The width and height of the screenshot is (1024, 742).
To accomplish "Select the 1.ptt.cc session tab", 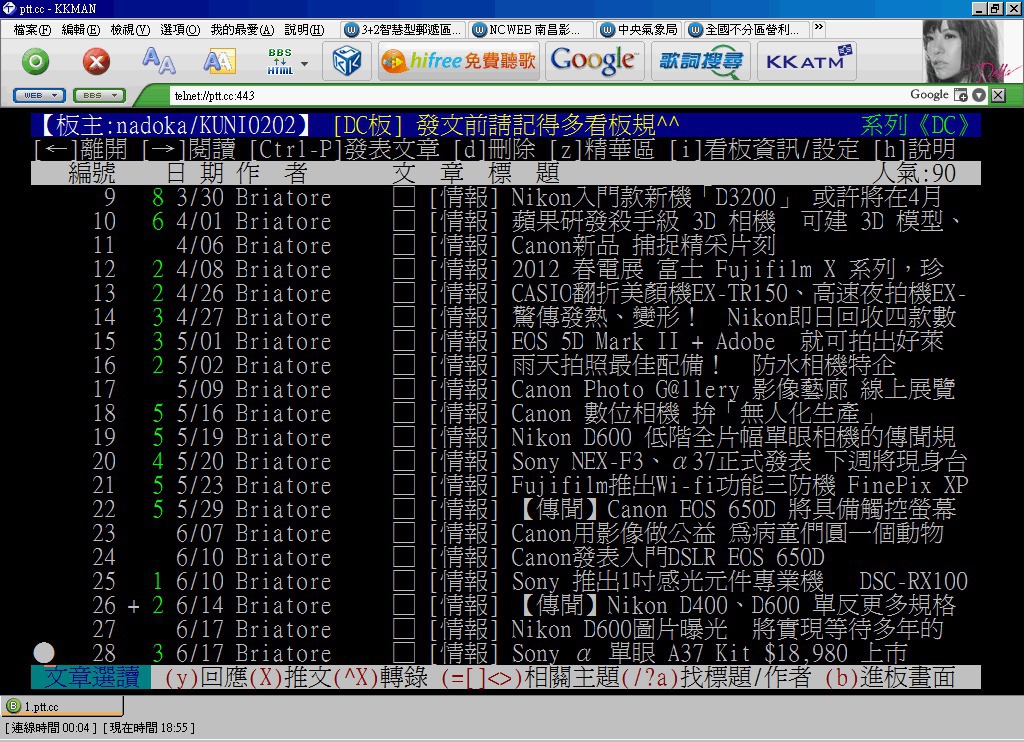I will [x=63, y=706].
